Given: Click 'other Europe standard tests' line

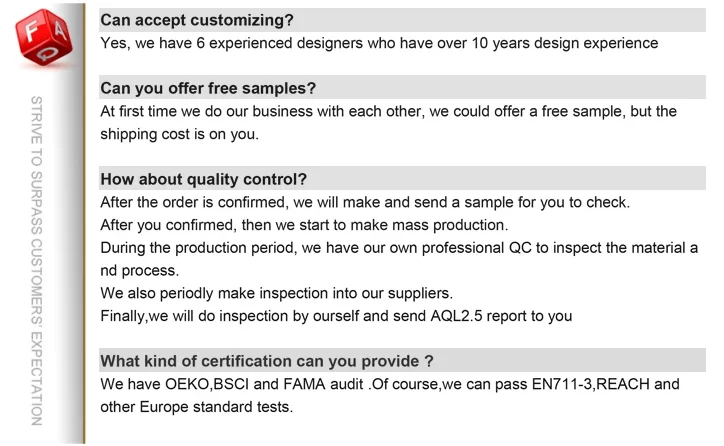Looking at the screenshot, I should (197, 407).
